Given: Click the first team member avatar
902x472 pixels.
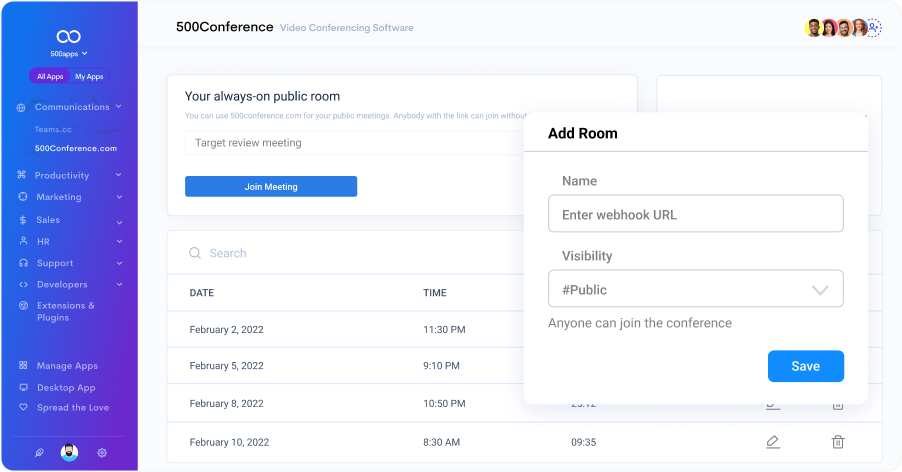Looking at the screenshot, I should 813,28.
